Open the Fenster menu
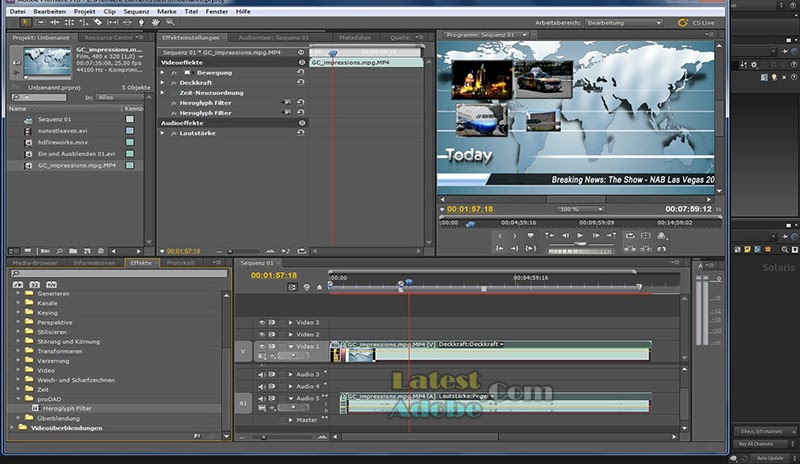 click(x=217, y=11)
